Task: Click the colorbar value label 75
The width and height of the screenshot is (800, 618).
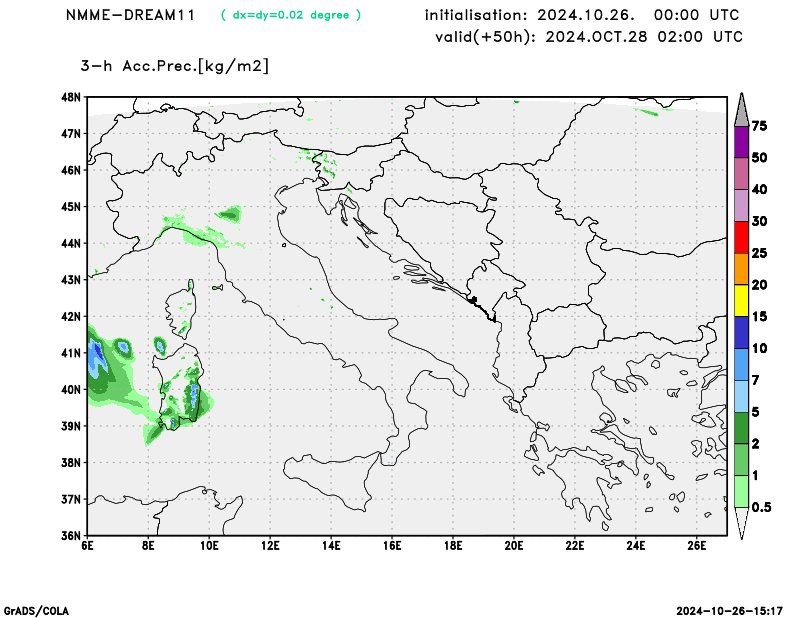Action: tap(759, 126)
